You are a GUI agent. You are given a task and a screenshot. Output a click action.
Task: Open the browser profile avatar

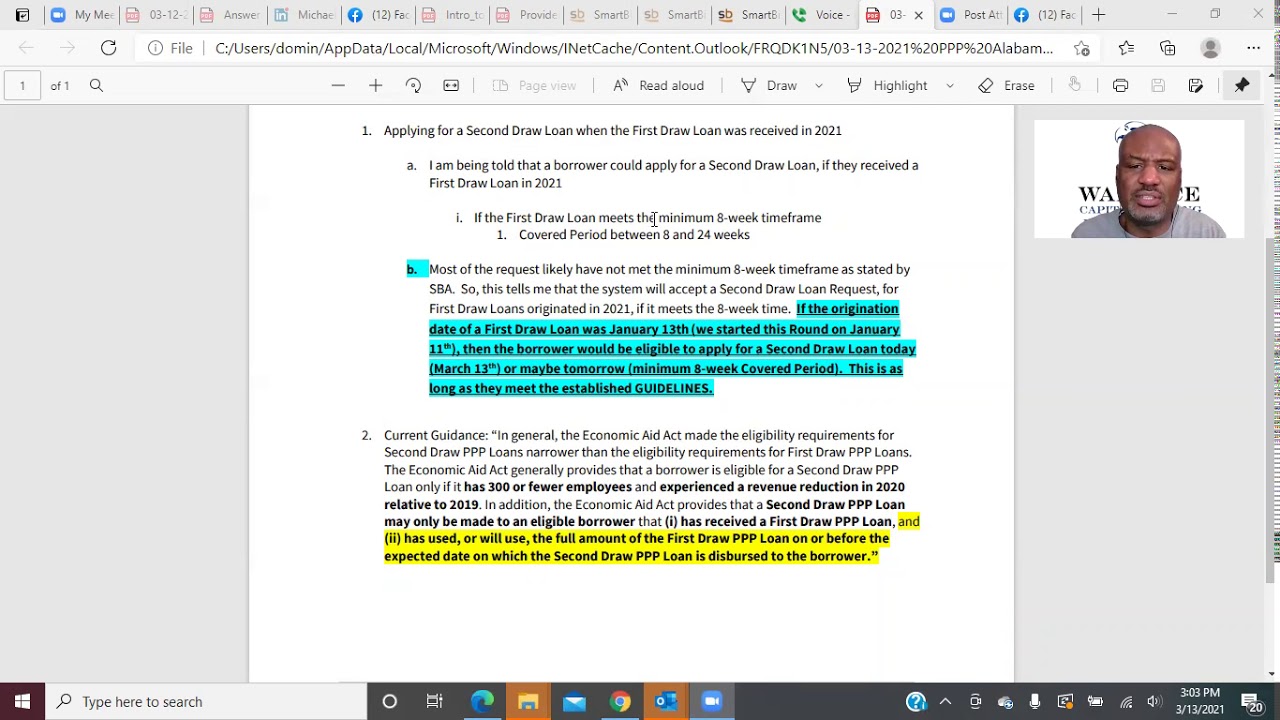[x=1210, y=48]
